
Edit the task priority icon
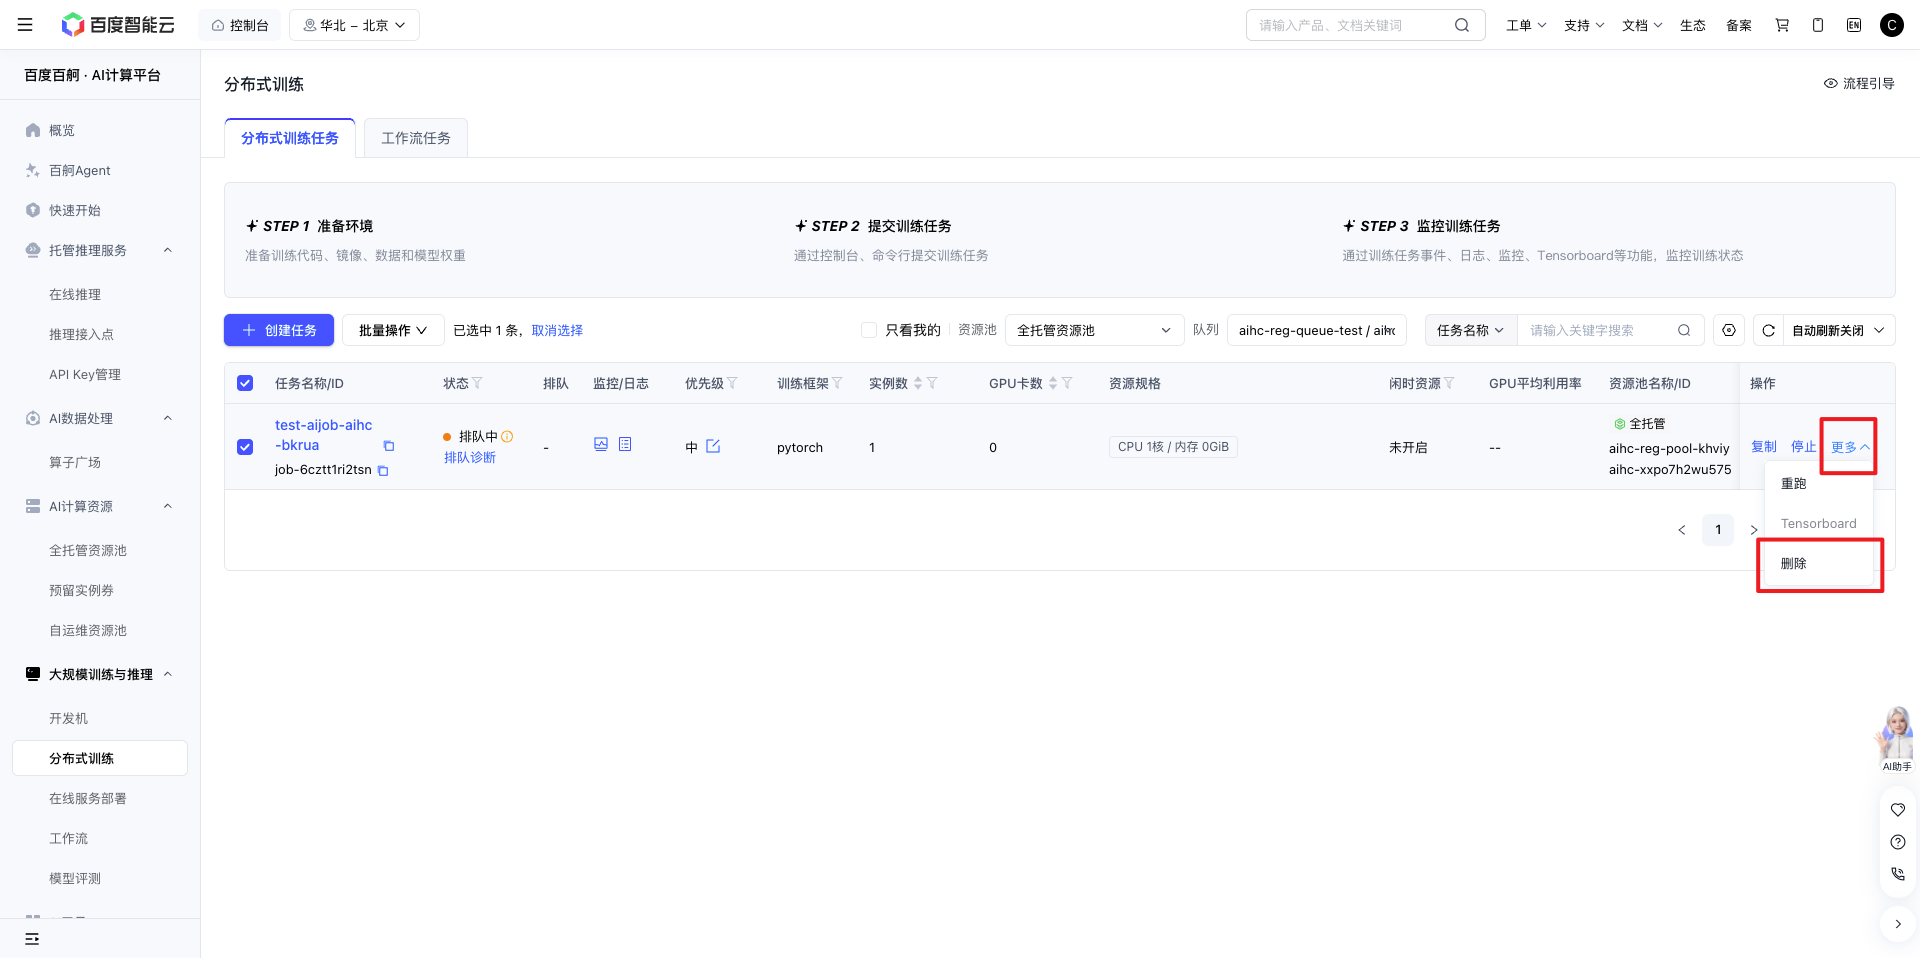pos(713,446)
